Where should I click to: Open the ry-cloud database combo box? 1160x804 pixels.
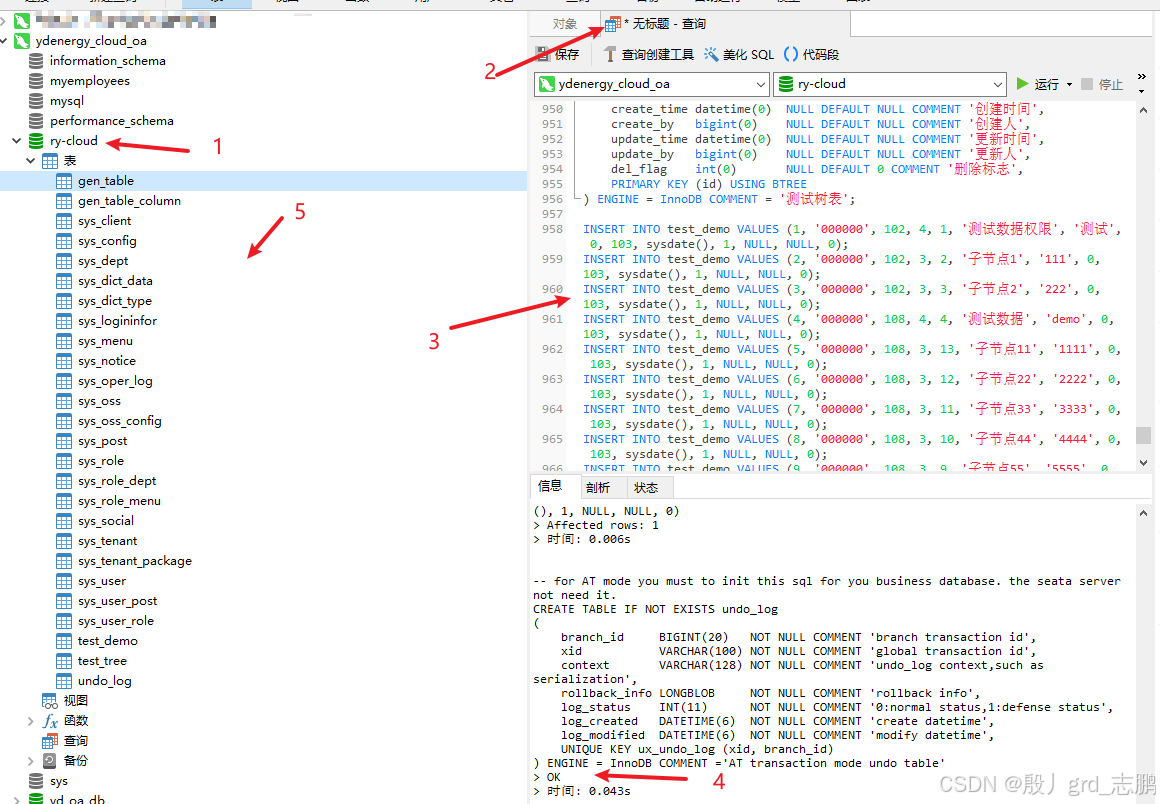pyautogui.click(x=890, y=84)
